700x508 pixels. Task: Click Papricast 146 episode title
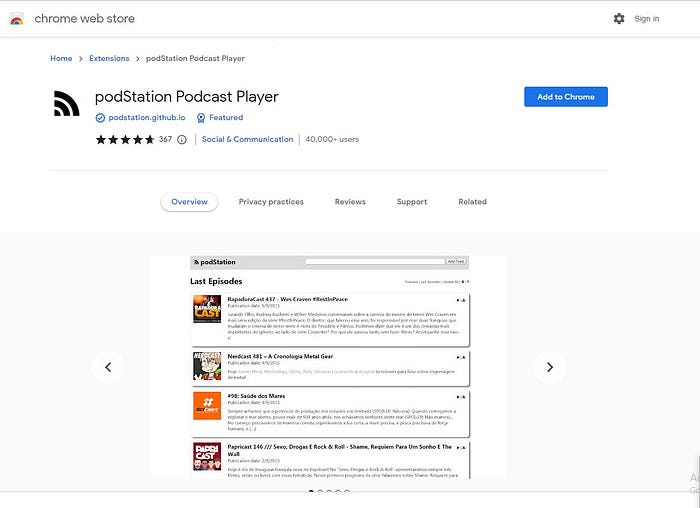[339, 450]
